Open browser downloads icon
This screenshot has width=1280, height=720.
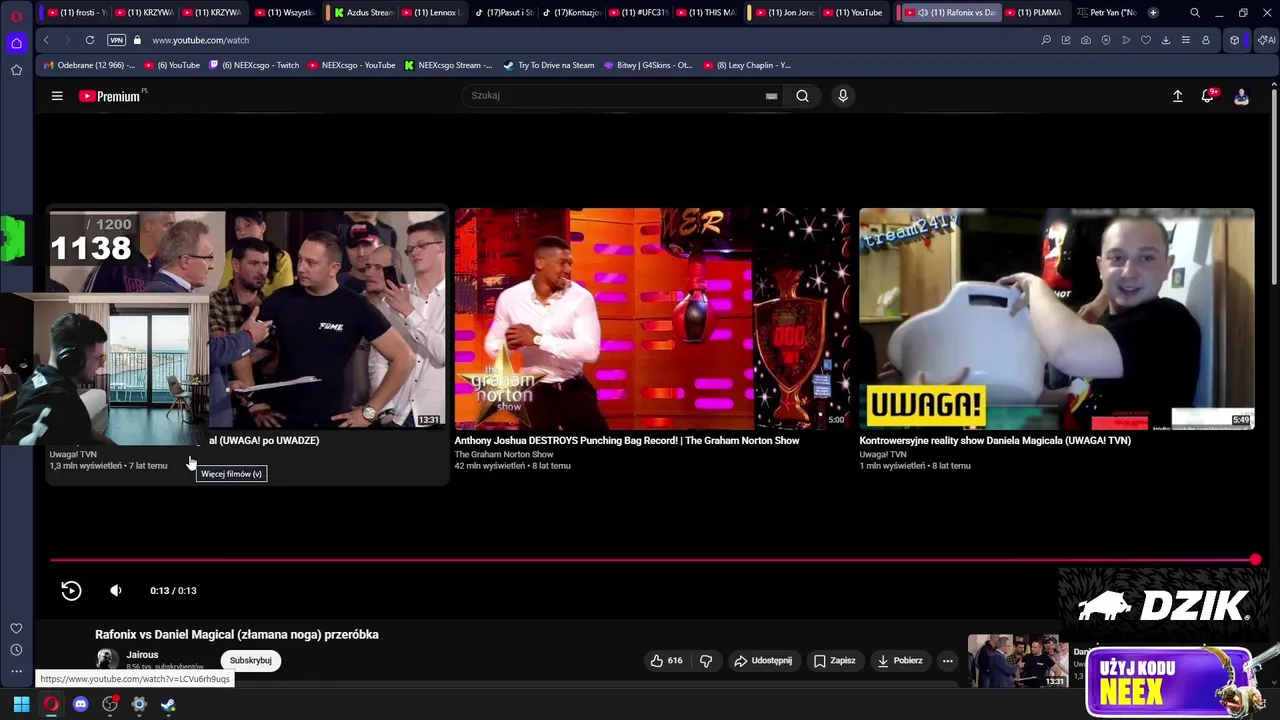pyautogui.click(x=1166, y=40)
